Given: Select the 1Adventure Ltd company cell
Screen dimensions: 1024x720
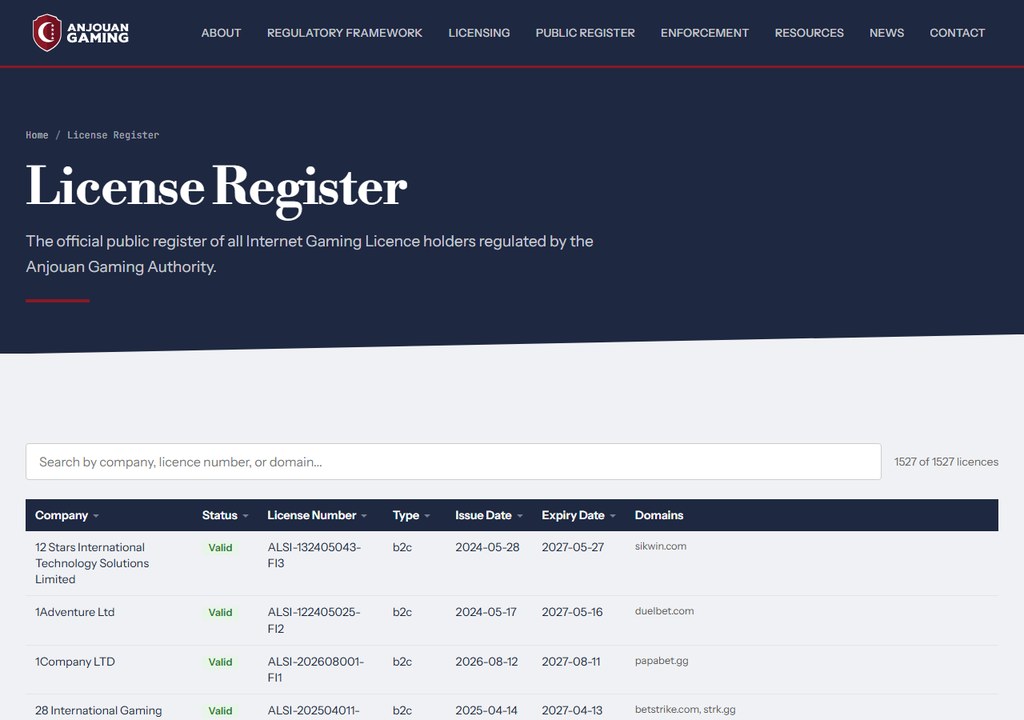Looking at the screenshot, I should 75,612.
